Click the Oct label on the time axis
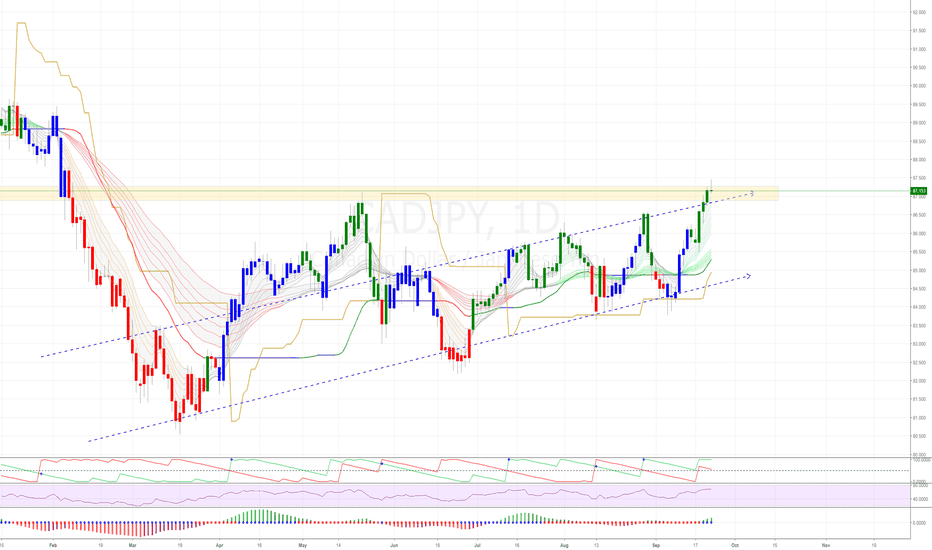 [735, 545]
